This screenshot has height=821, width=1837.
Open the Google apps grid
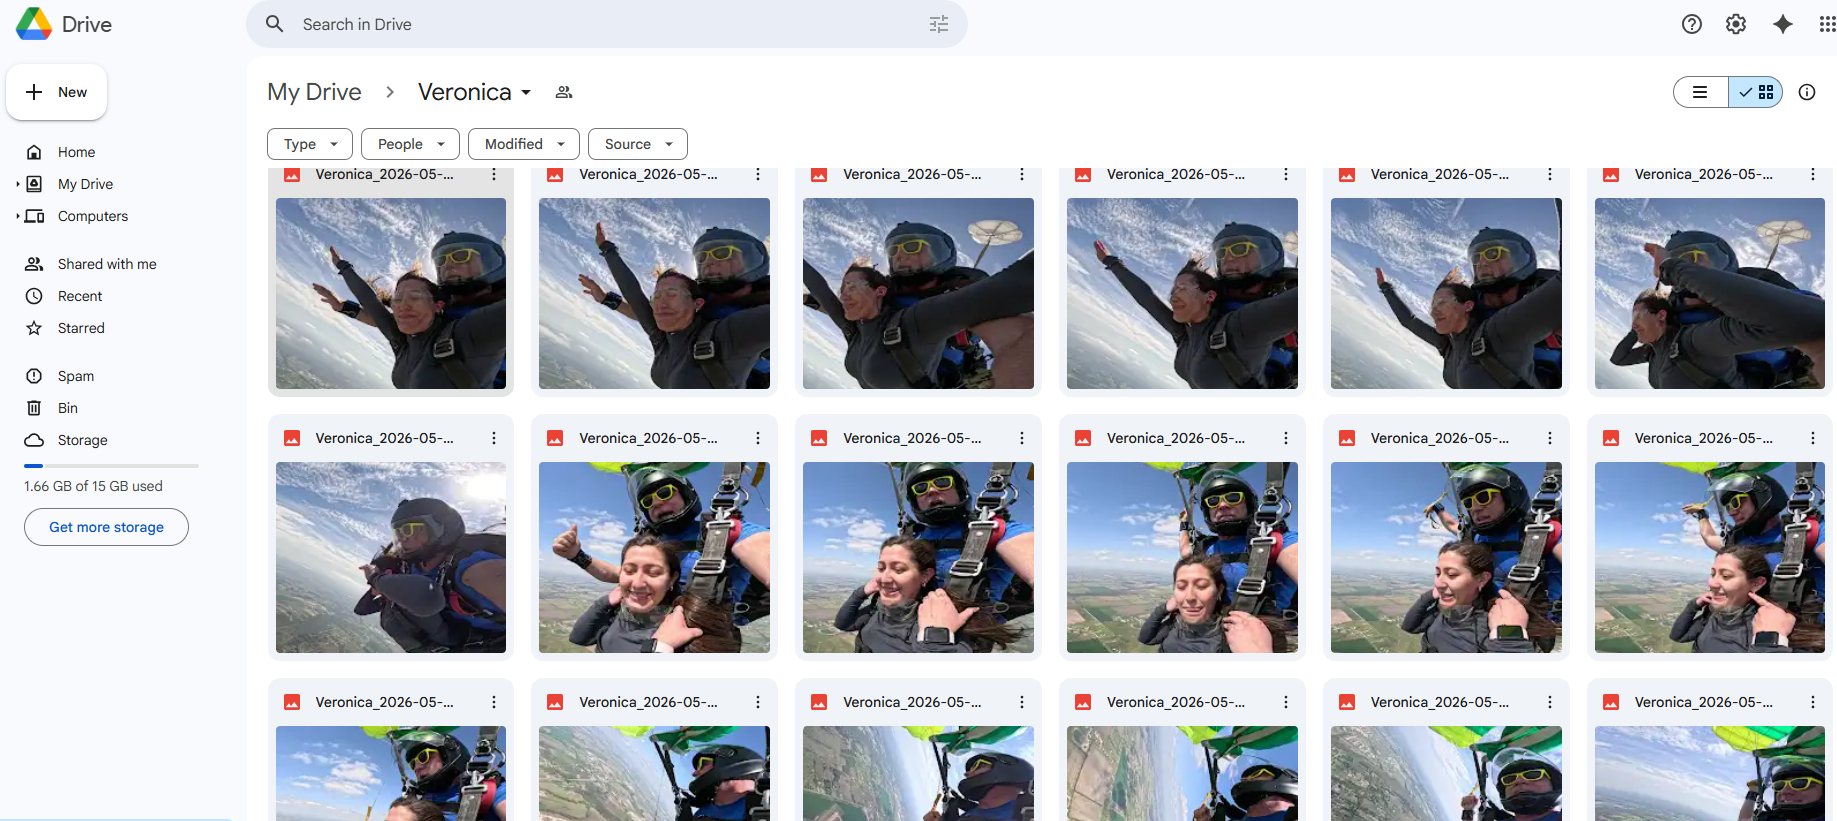1826,24
